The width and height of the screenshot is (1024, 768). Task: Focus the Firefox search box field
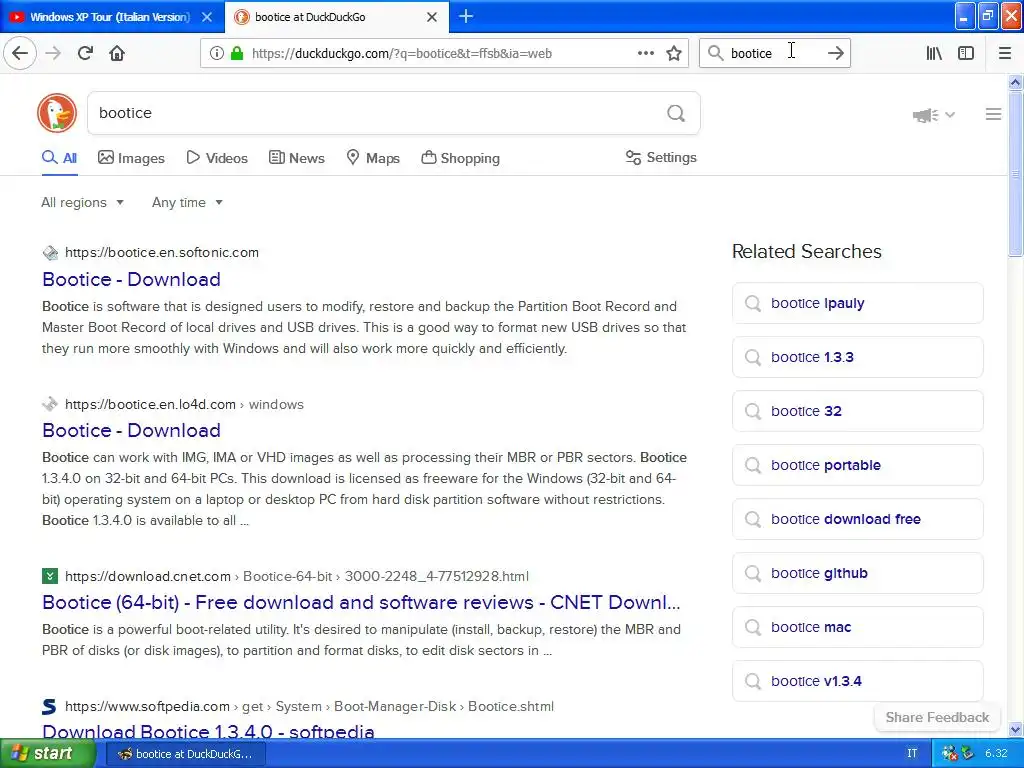point(773,53)
